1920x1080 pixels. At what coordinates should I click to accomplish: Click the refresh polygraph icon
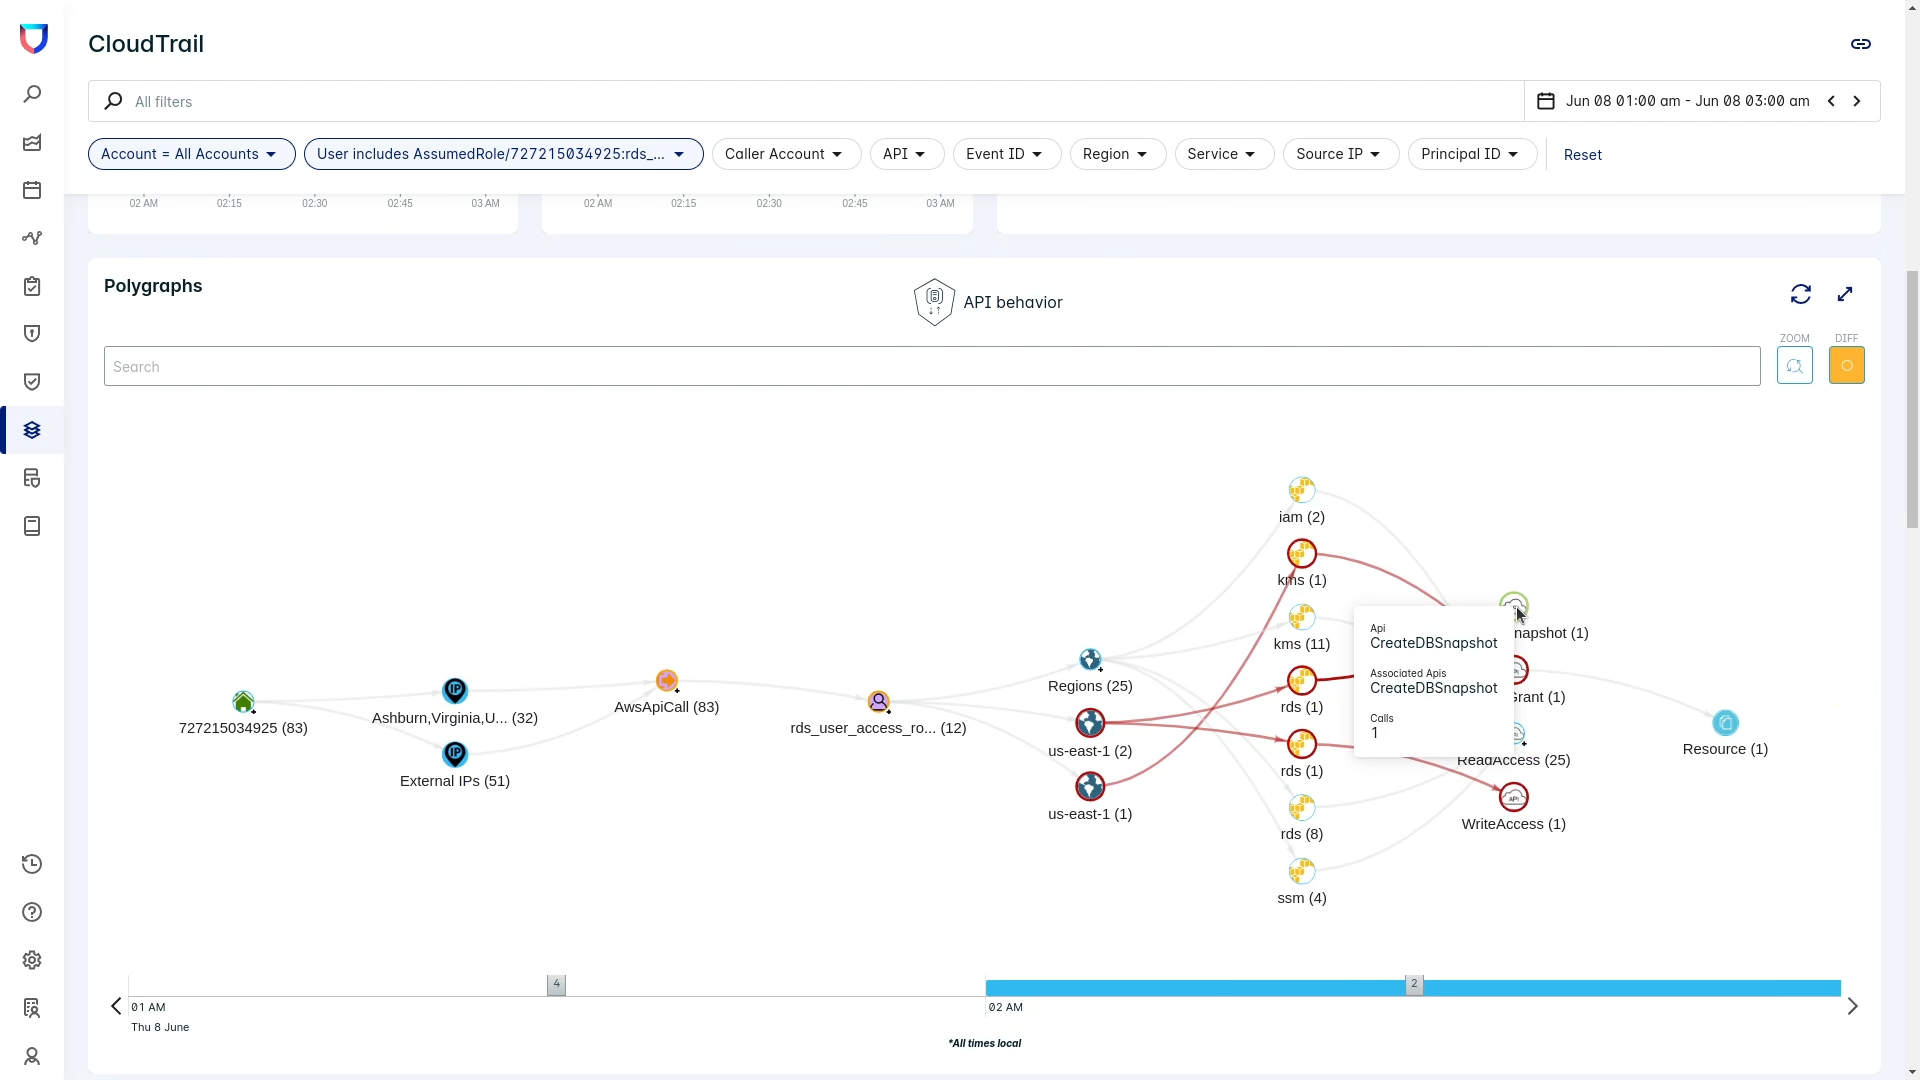[x=1800, y=294]
